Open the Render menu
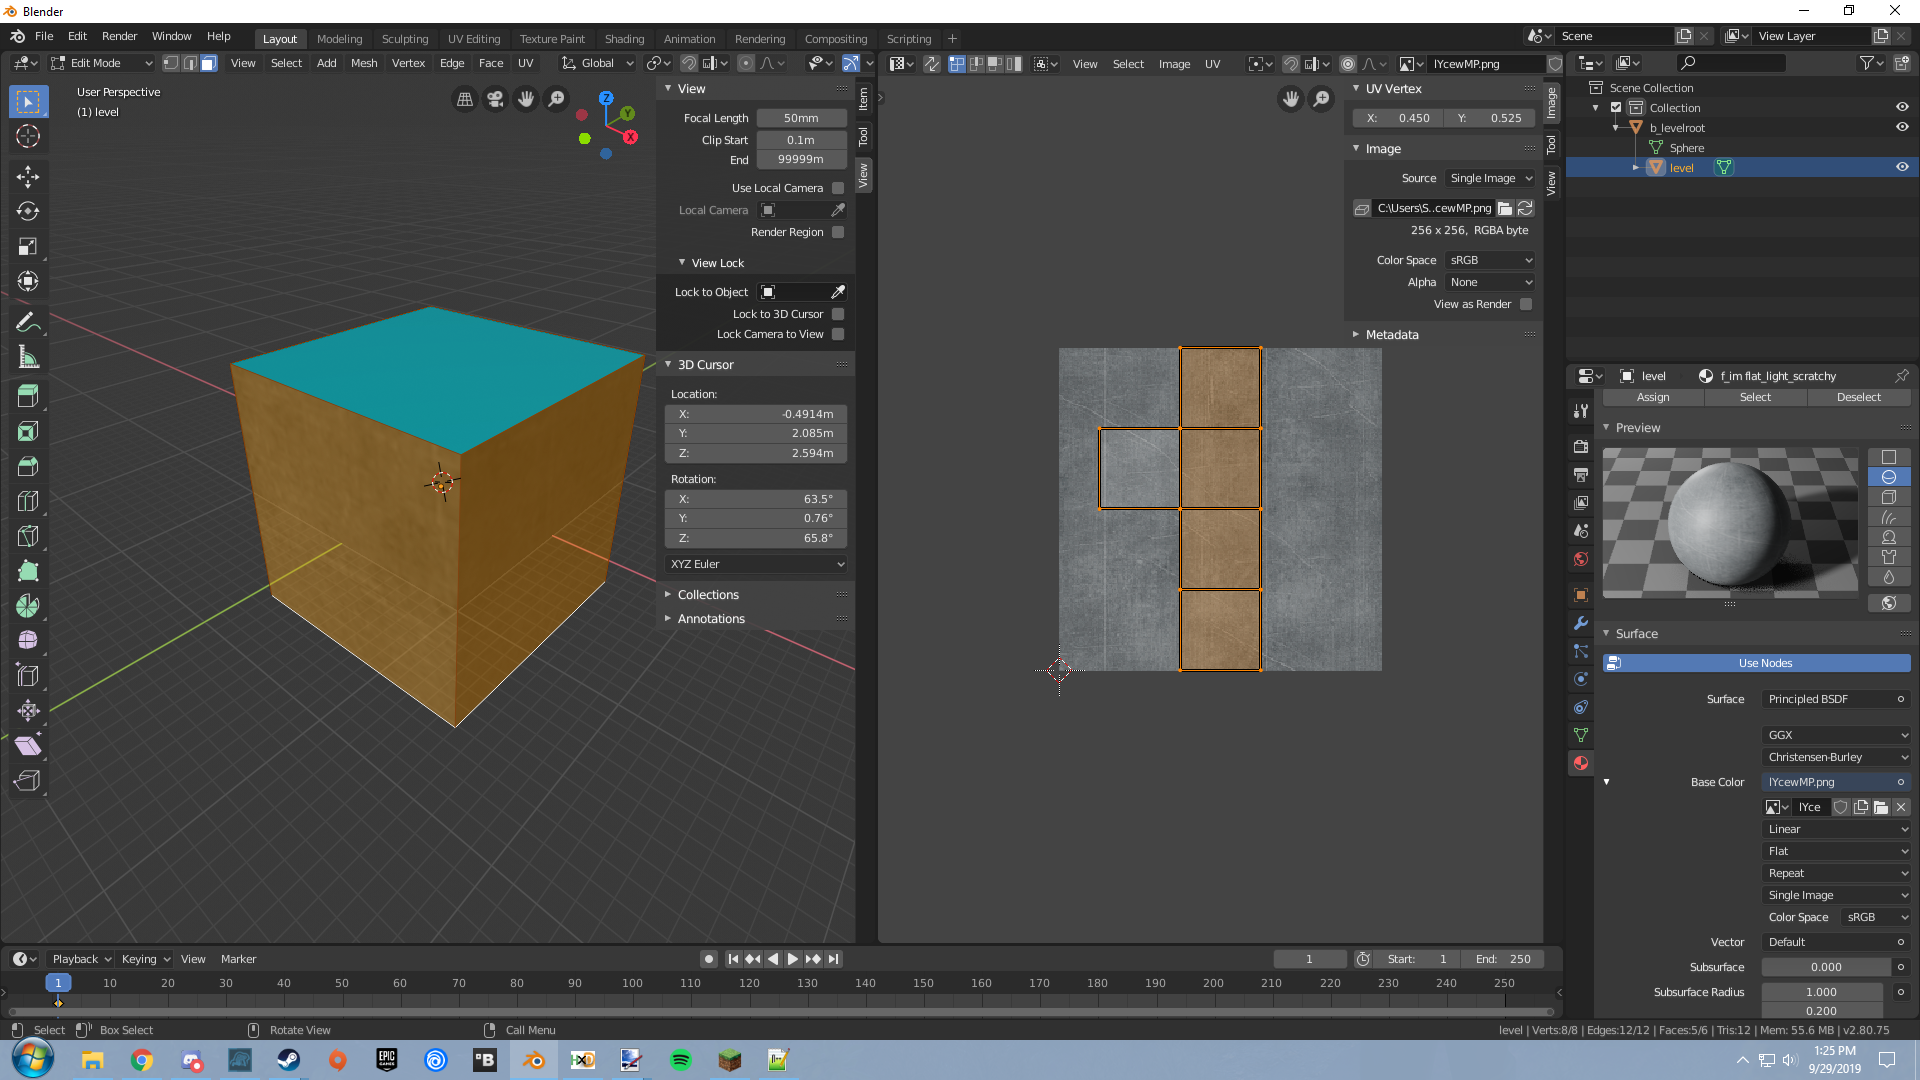The height and width of the screenshot is (1080, 1920). tap(119, 36)
